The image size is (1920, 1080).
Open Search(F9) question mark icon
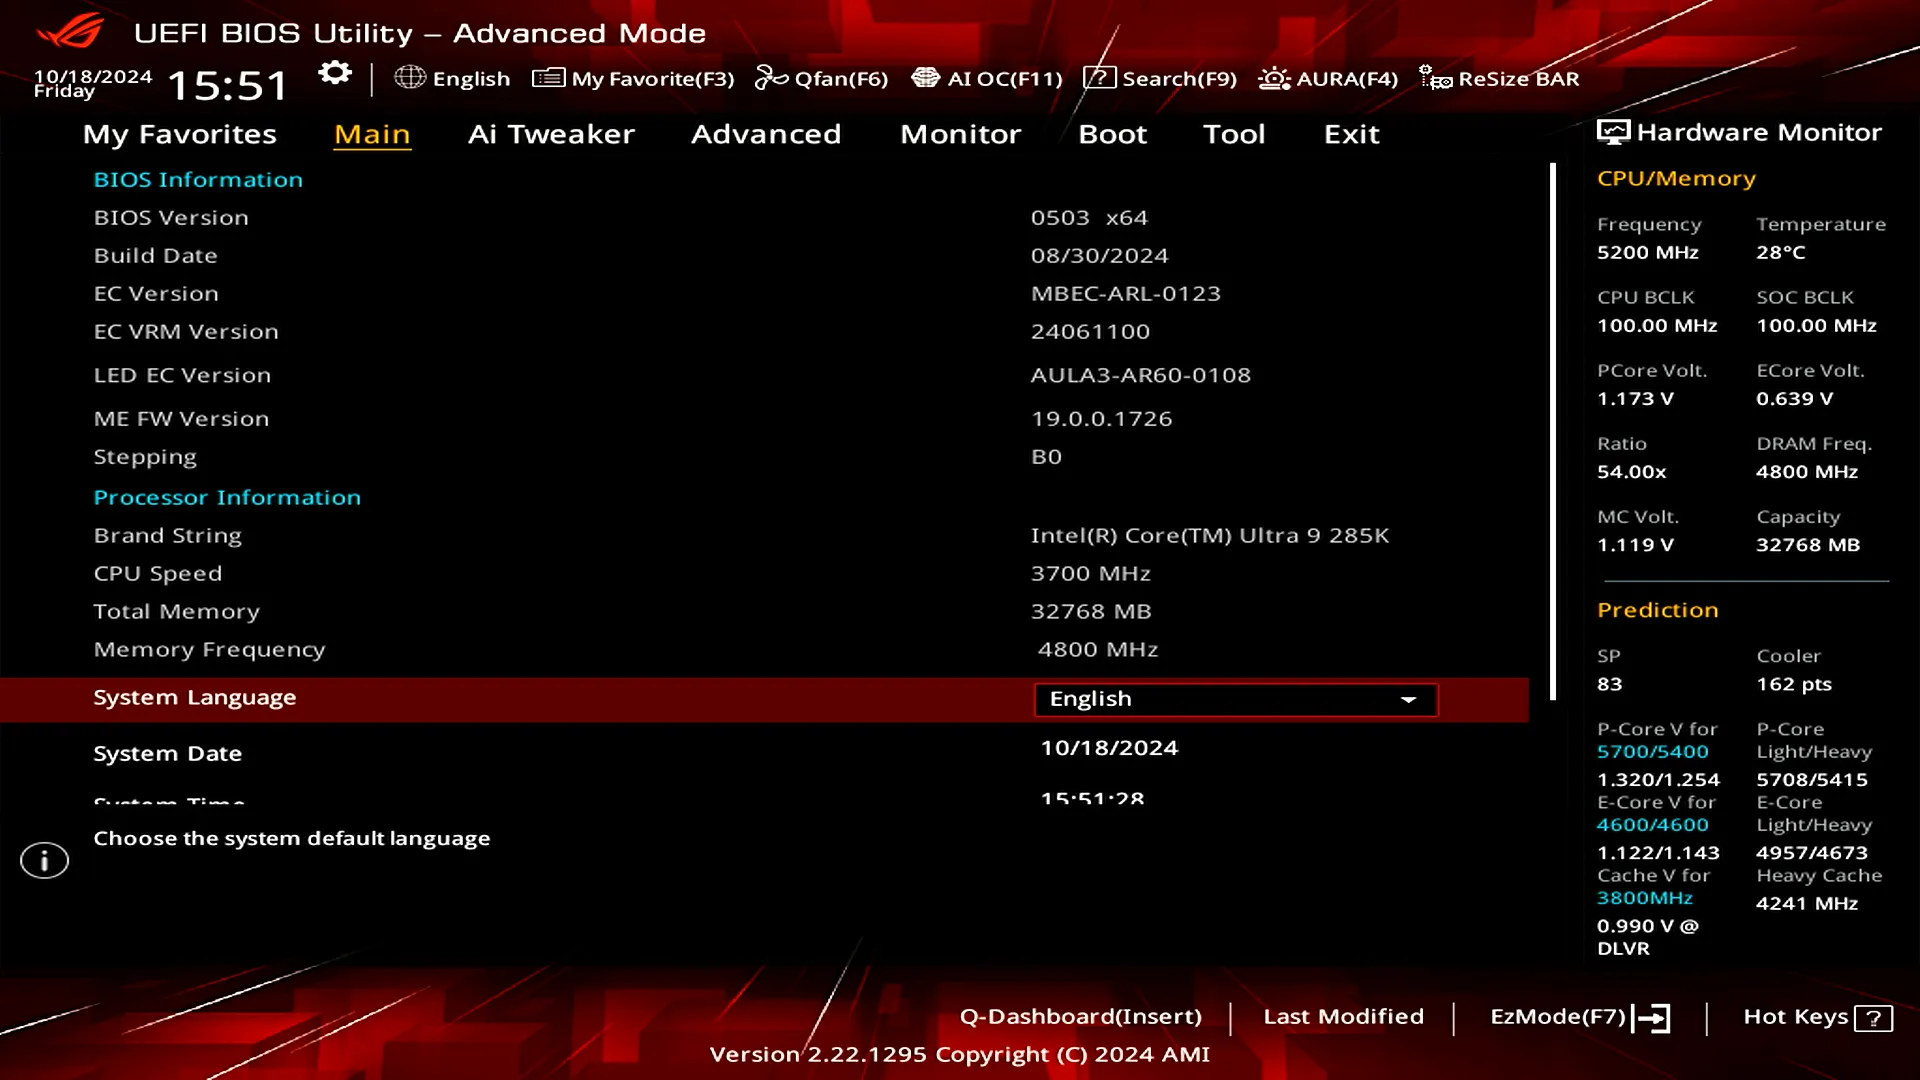point(1099,78)
